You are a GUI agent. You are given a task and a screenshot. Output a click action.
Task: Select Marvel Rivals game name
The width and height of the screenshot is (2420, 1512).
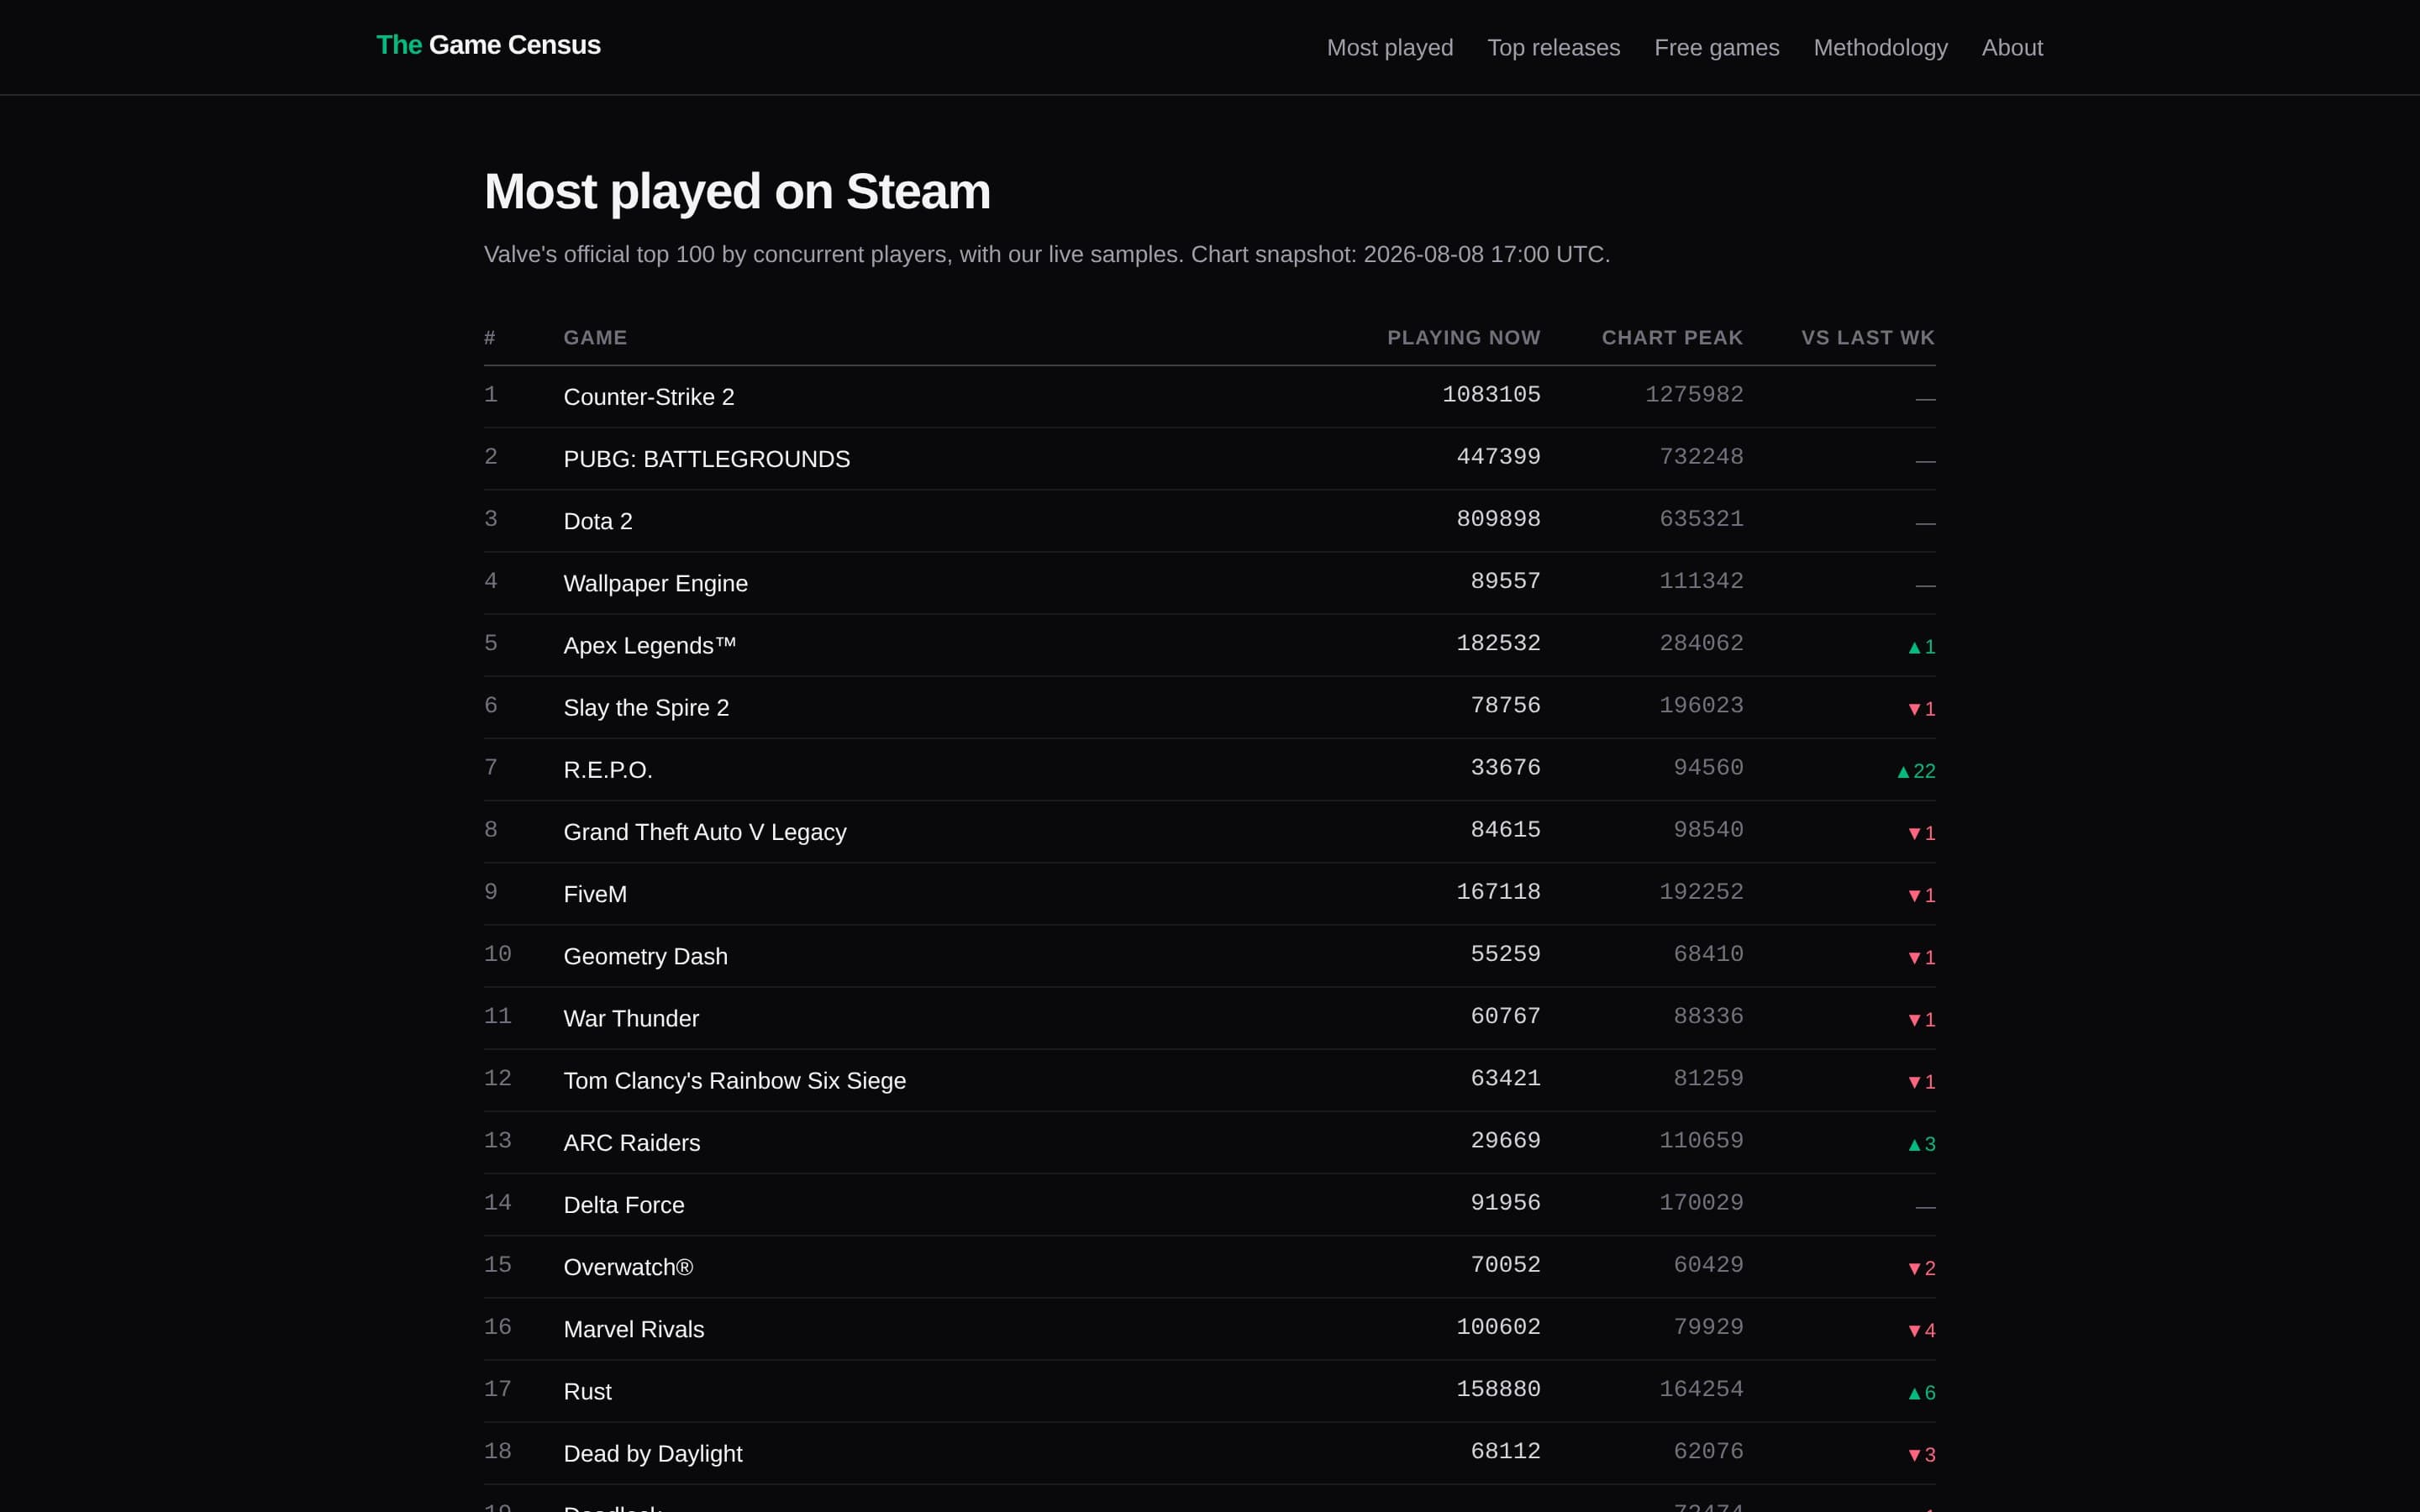pyautogui.click(x=634, y=1329)
